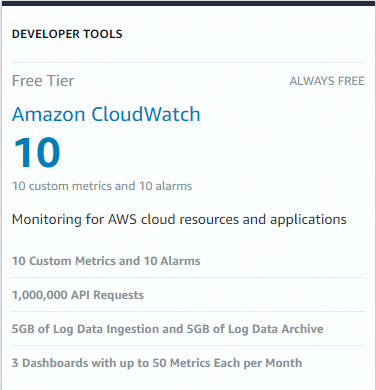The height and width of the screenshot is (390, 376).
Task: Click the '1,000,000 API Requests' row
Action: point(188,295)
